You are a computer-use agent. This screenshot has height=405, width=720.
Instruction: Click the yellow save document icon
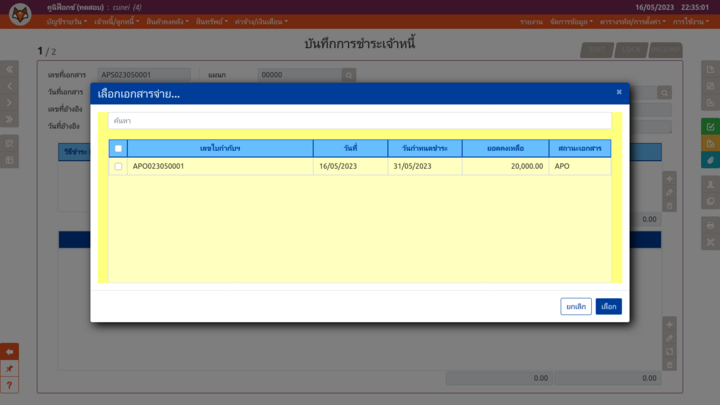tap(710, 143)
